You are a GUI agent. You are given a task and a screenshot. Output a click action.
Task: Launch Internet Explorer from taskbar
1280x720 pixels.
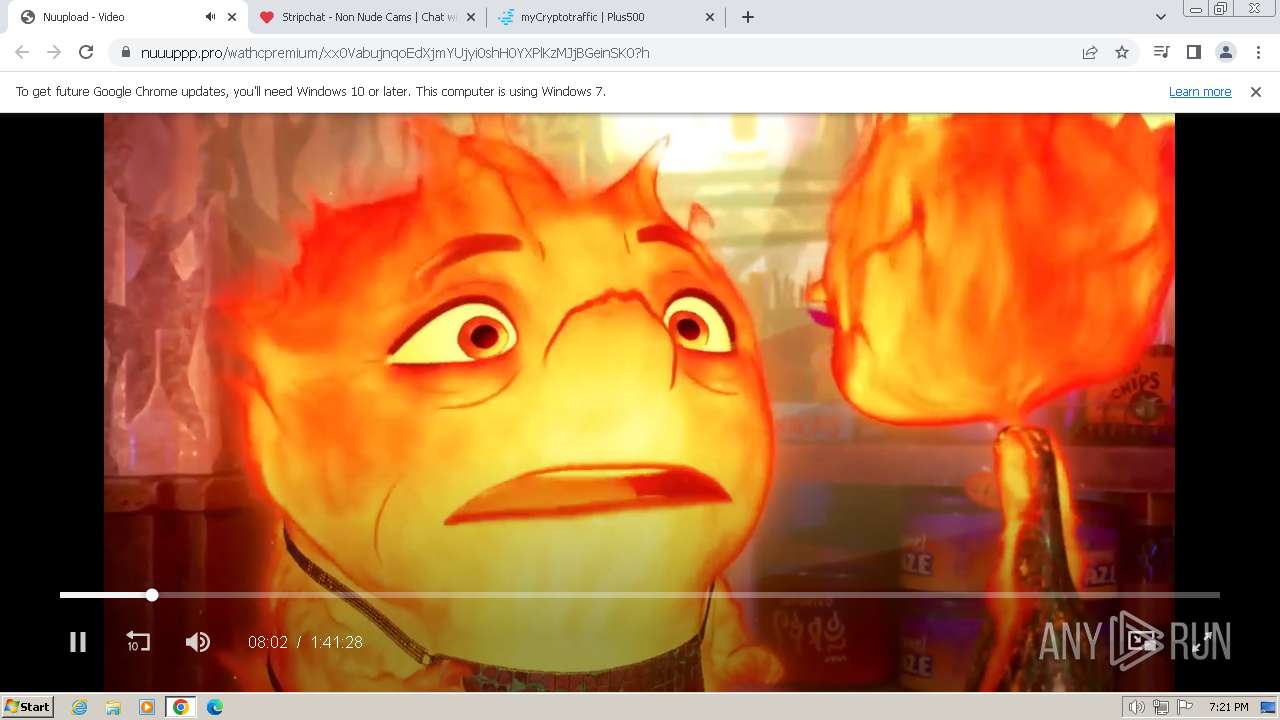[x=80, y=707]
